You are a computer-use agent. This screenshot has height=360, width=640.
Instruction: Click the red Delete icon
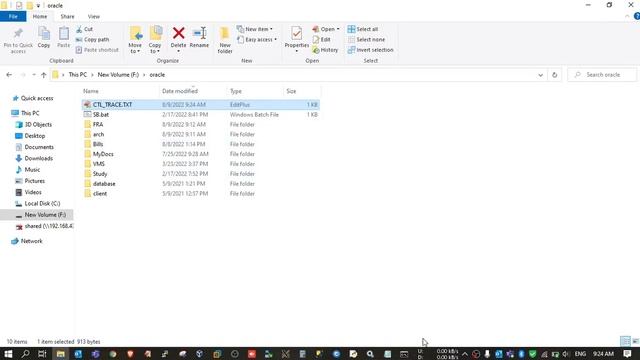(x=178, y=33)
